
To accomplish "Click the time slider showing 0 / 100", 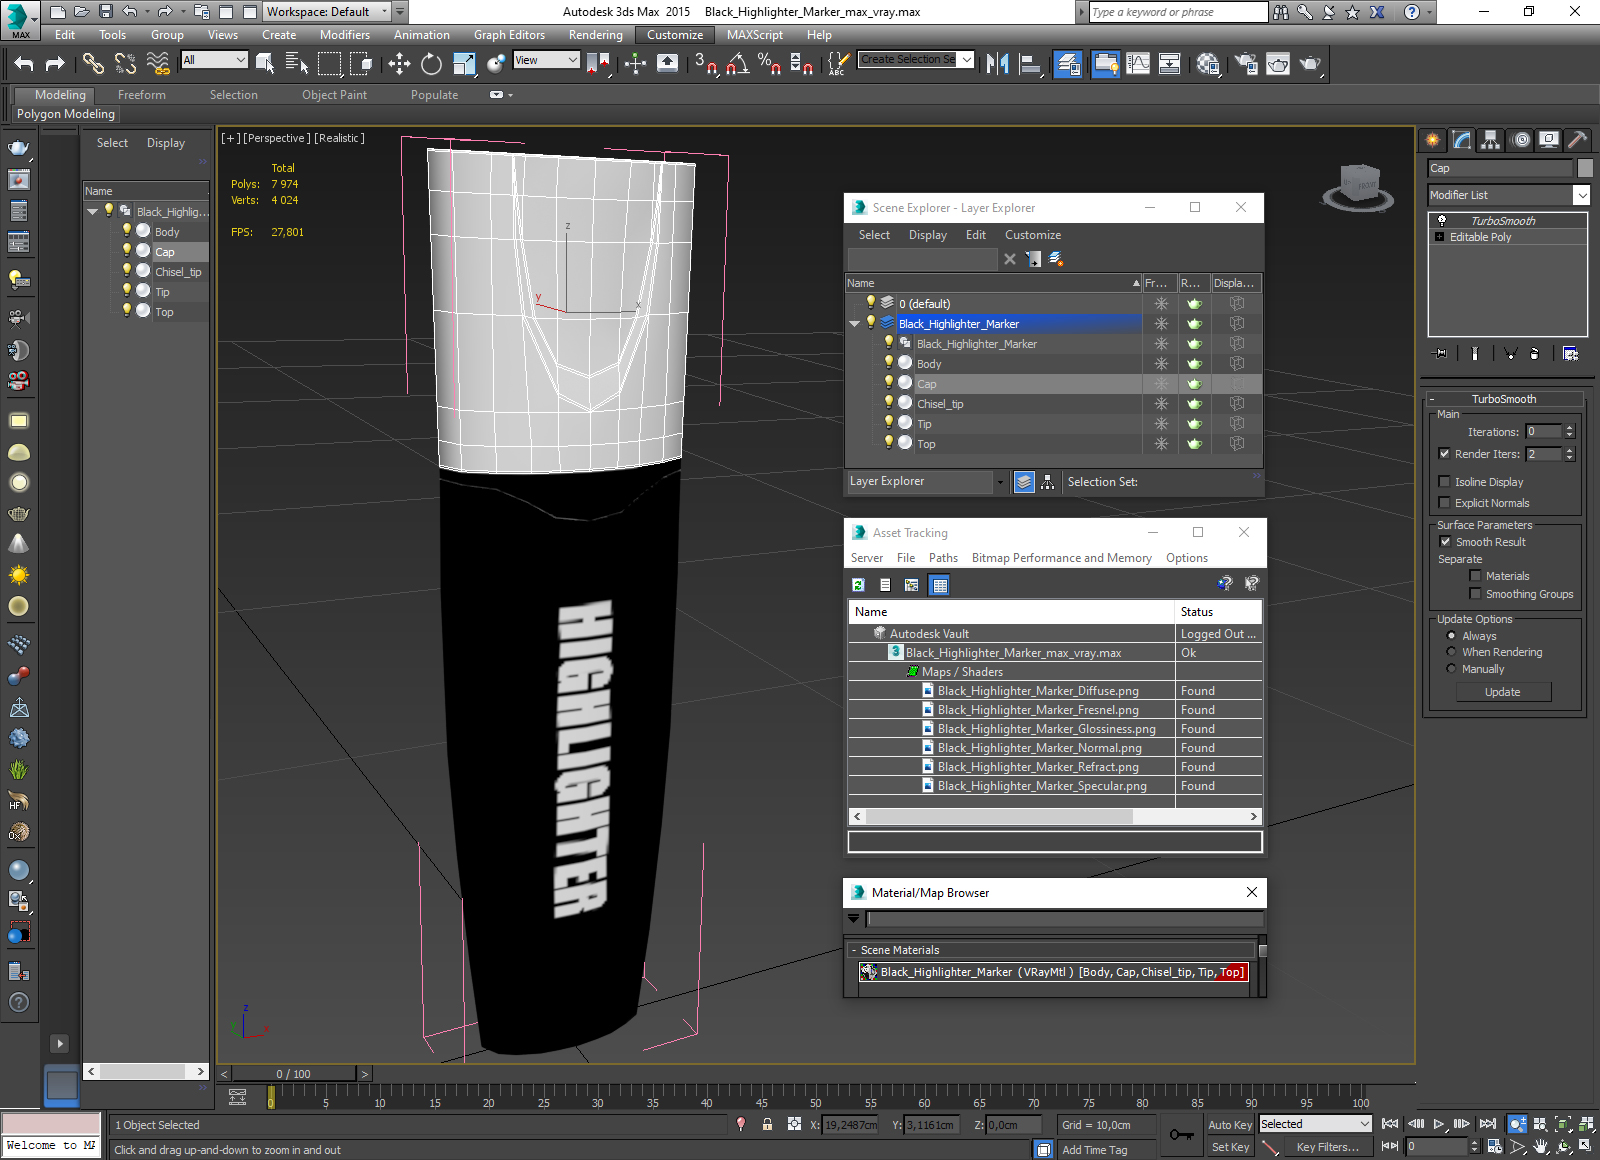I will click(x=293, y=1074).
